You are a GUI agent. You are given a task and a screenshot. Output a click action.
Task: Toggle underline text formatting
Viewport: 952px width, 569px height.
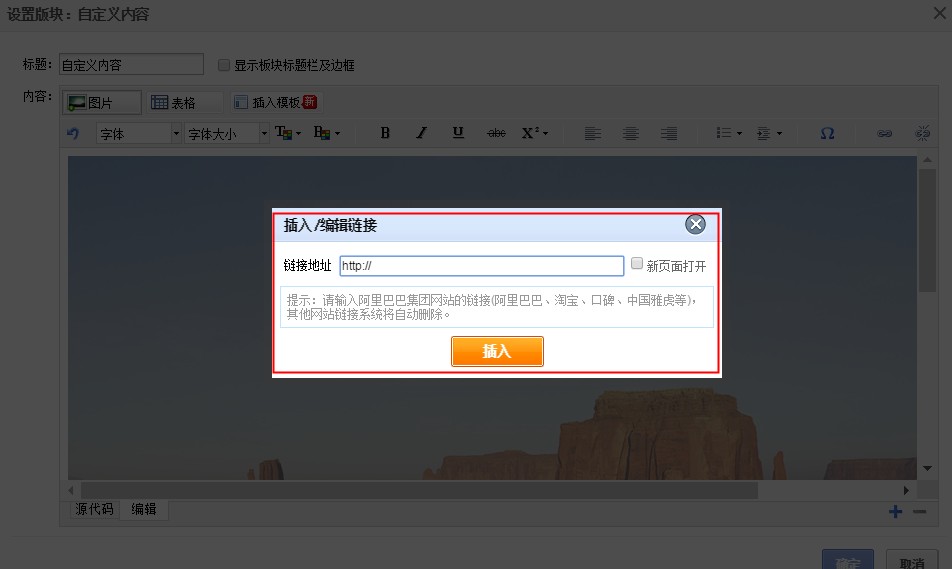458,133
